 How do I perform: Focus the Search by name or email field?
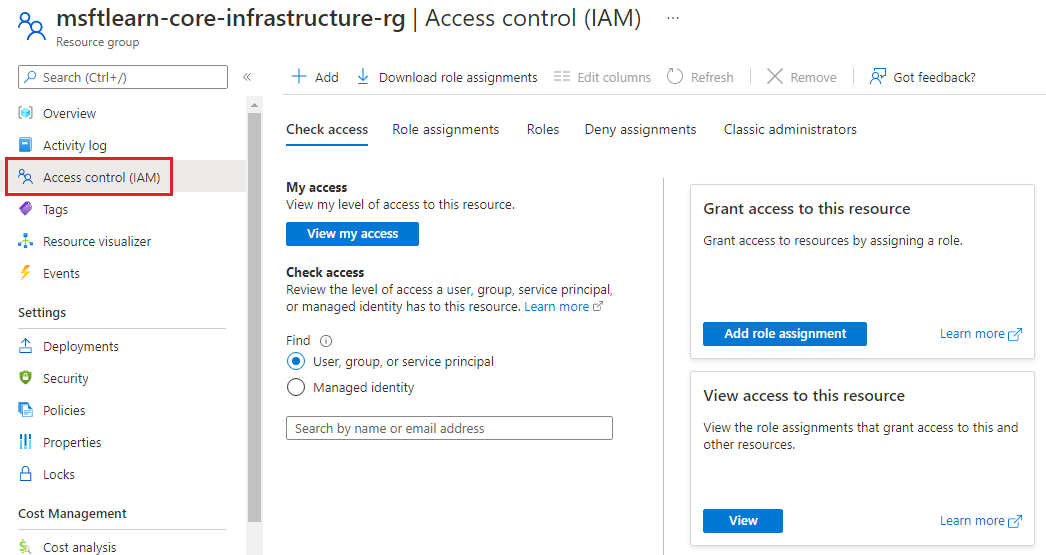450,428
